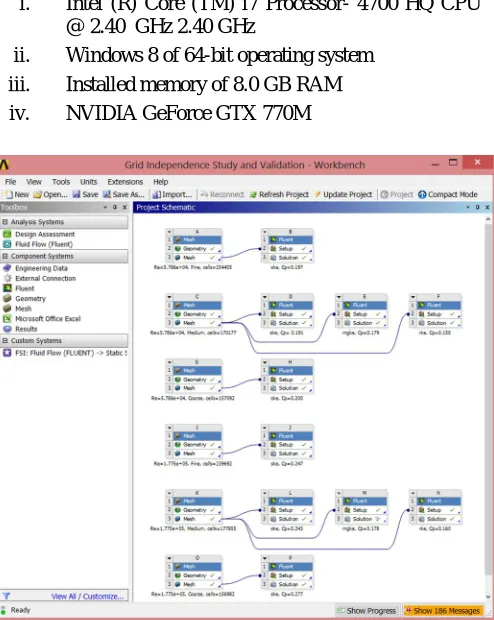This screenshot has height=620, width=494.
Task: Click the Open project folder icon
Action: click(x=38, y=195)
